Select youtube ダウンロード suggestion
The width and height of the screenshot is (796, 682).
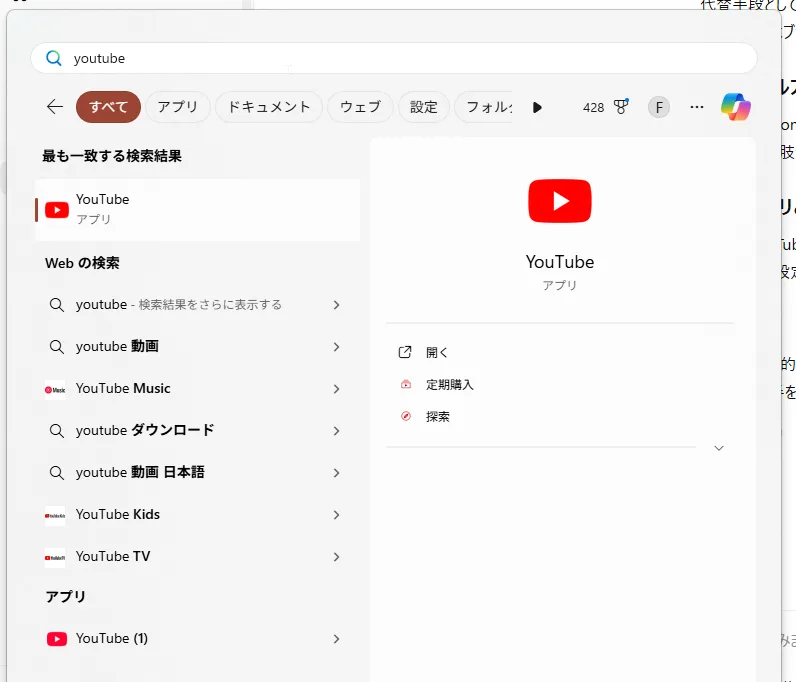(195, 431)
